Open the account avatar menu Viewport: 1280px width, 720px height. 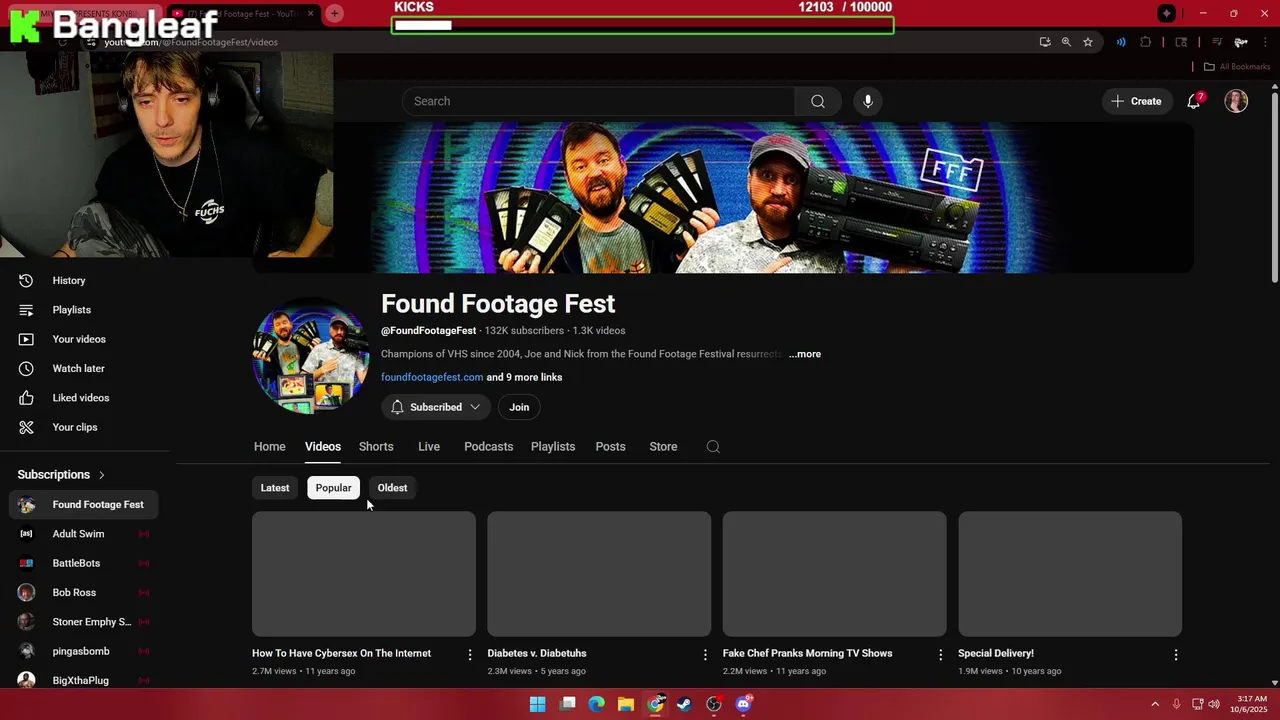click(1236, 101)
